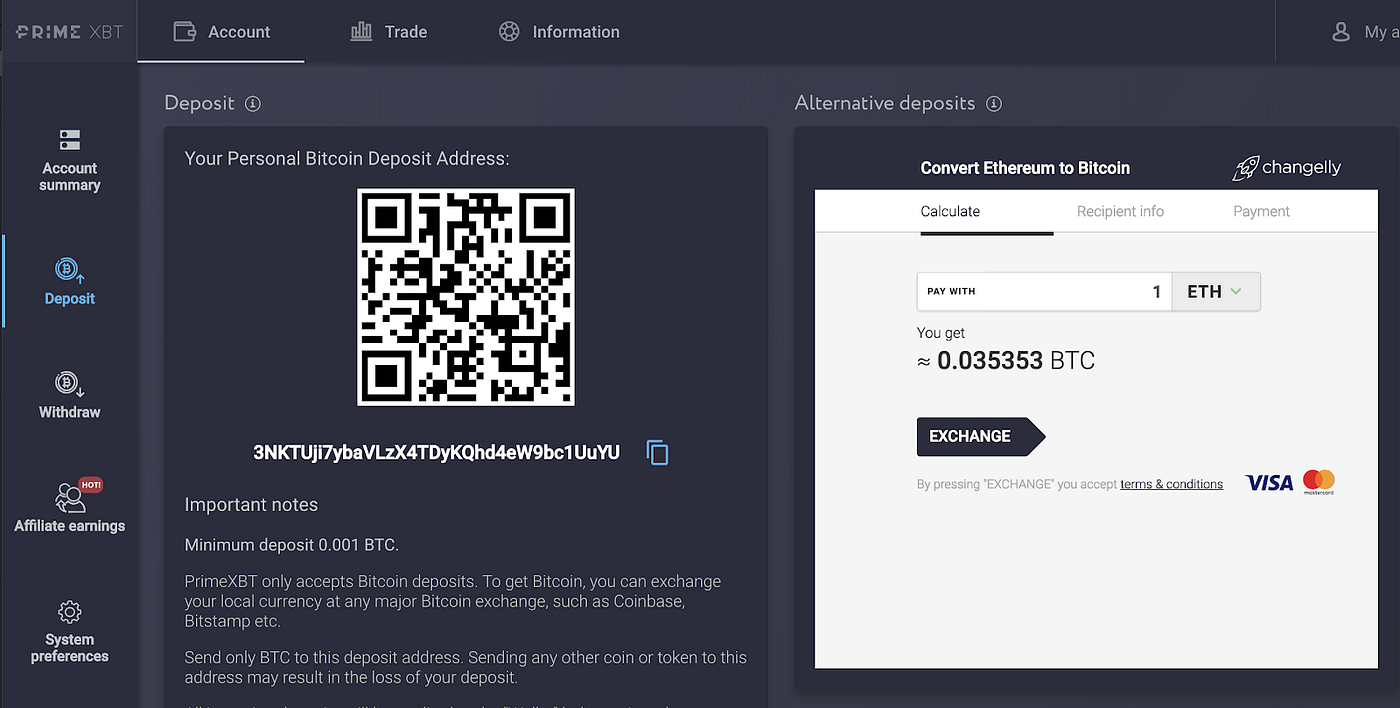Click the wallet icon beside Account
1400x708 pixels.
184,32
